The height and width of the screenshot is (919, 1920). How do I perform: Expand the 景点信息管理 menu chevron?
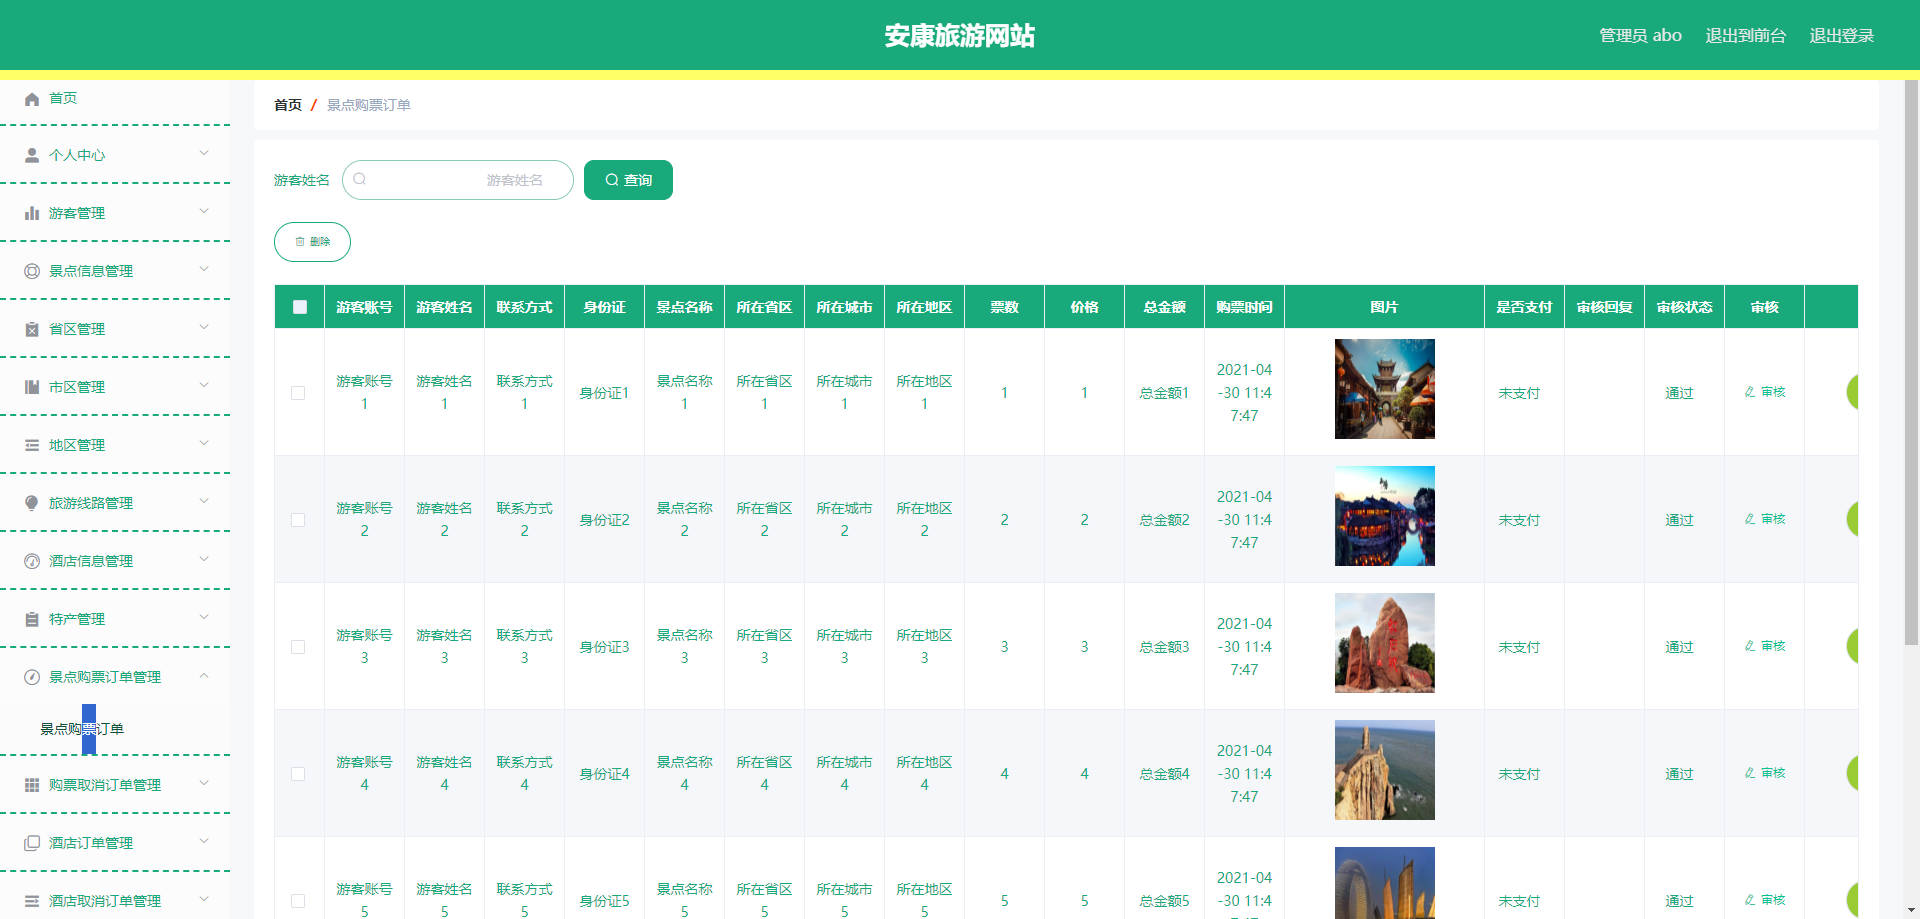point(204,269)
